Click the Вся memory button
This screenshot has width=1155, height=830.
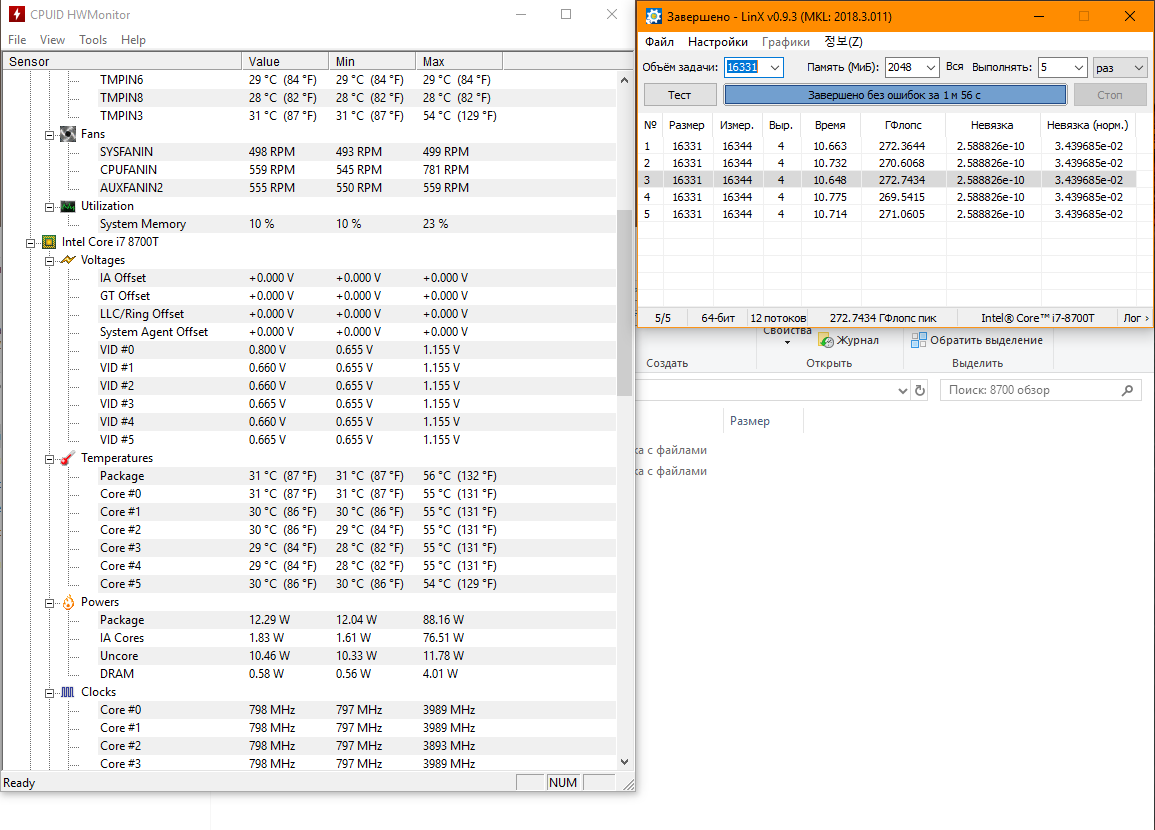pyautogui.click(x=954, y=67)
